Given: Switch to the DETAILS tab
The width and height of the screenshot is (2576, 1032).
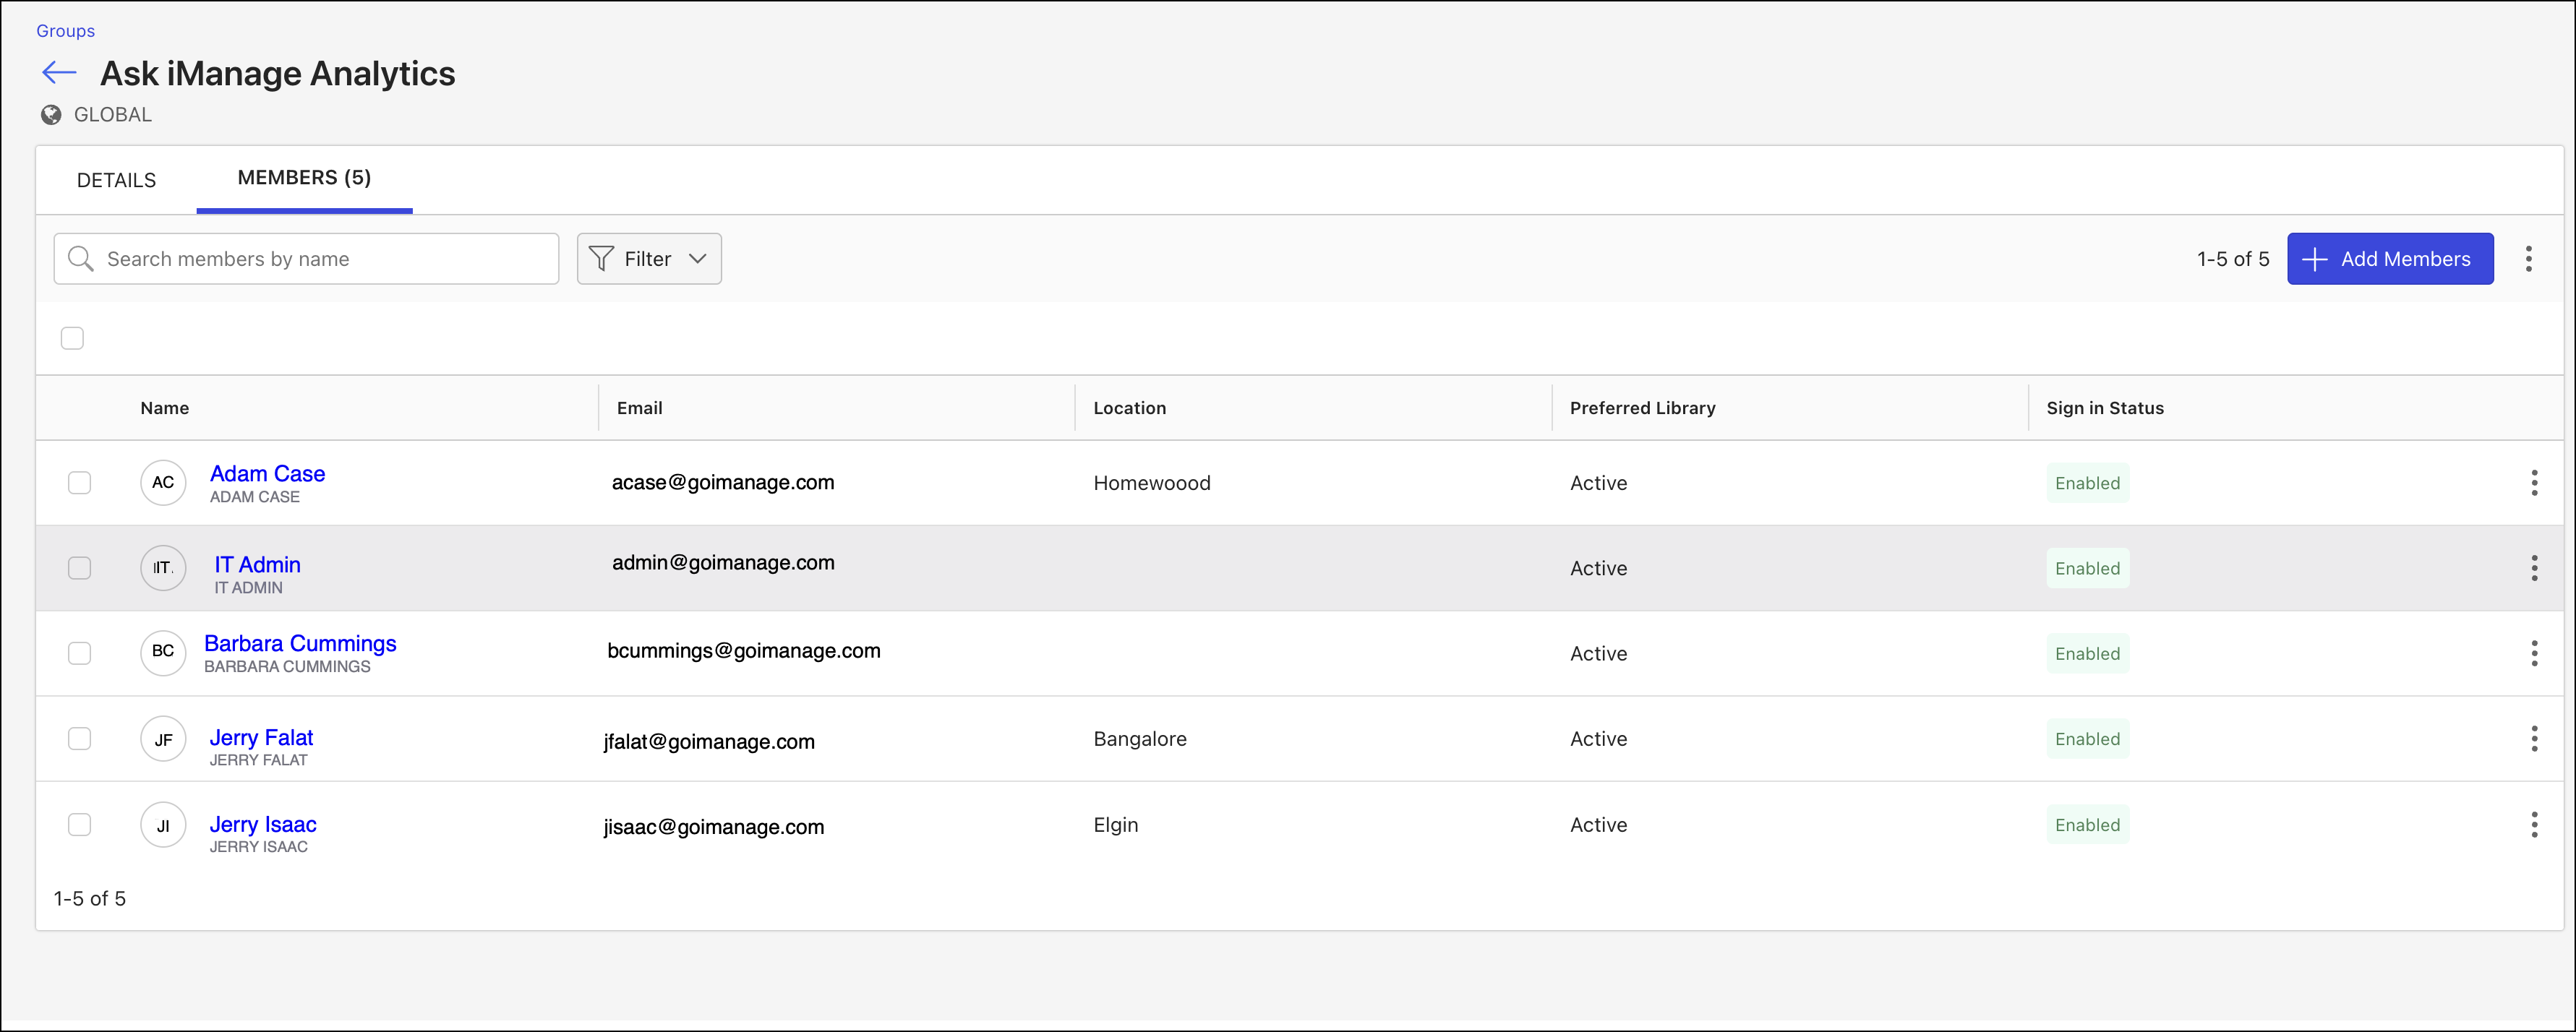Looking at the screenshot, I should [116, 180].
